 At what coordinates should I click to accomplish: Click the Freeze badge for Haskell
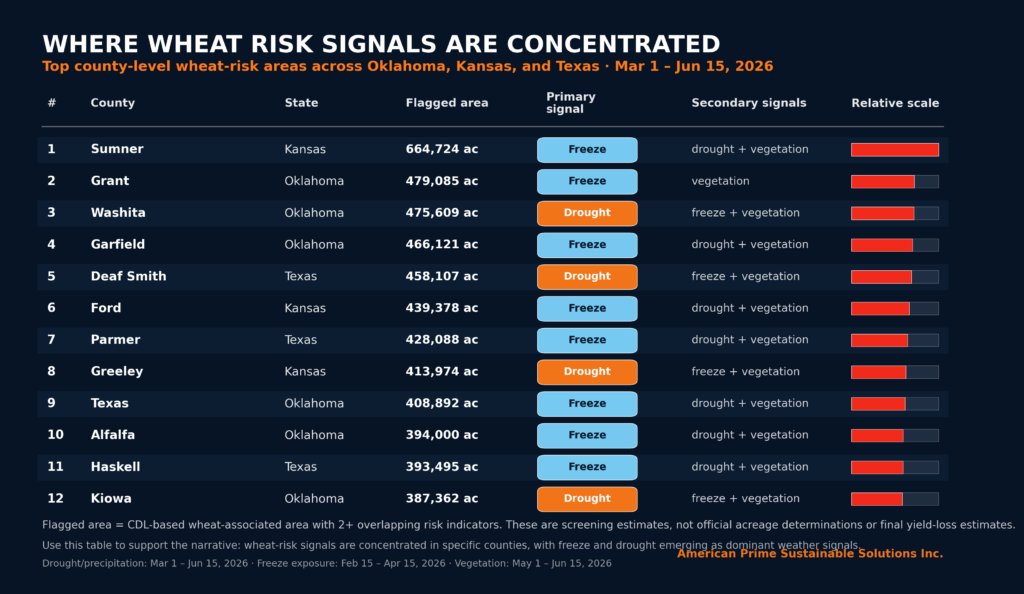(x=587, y=467)
